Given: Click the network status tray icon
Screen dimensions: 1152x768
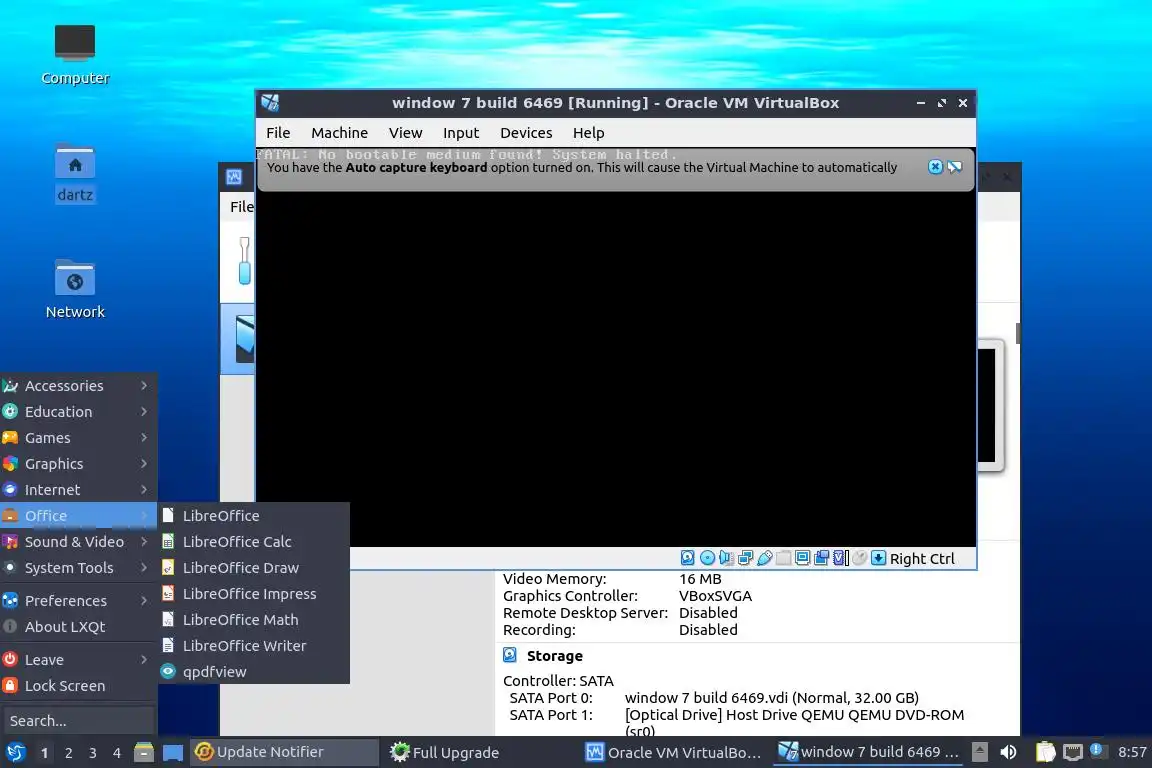Looking at the screenshot, I should (x=1073, y=753).
